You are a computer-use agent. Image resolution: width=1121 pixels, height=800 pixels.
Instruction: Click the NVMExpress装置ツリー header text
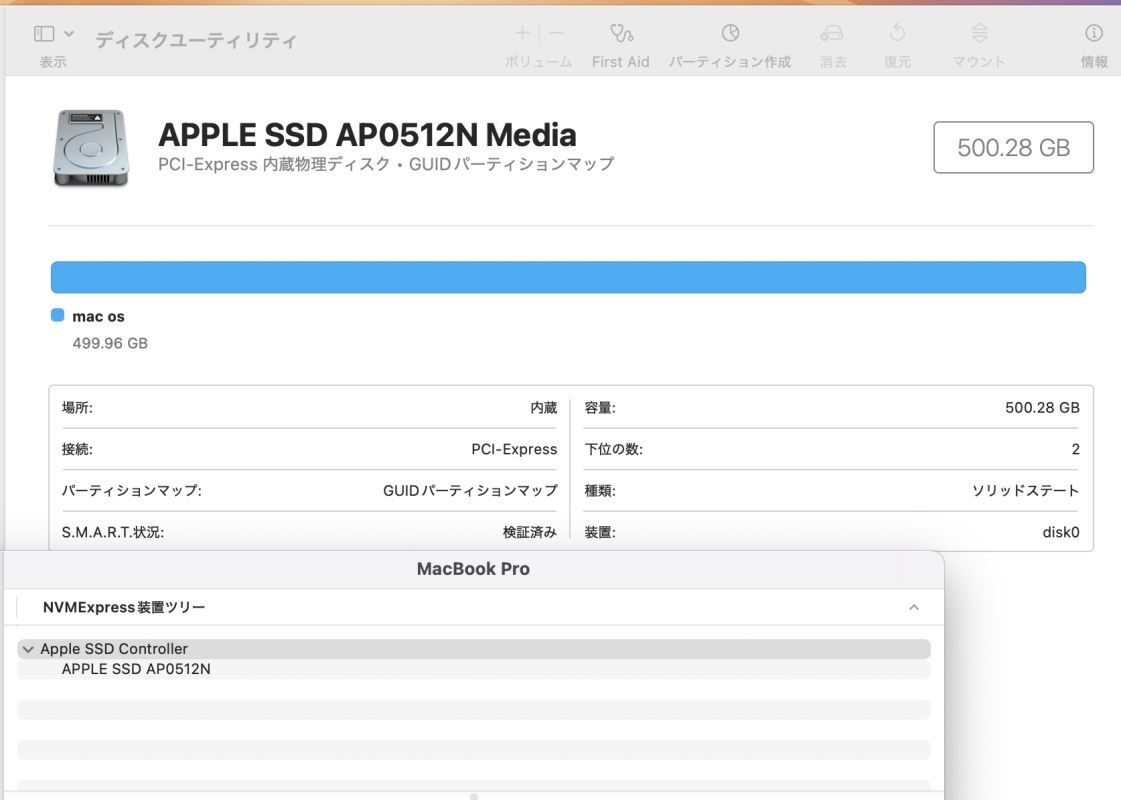tap(124, 607)
